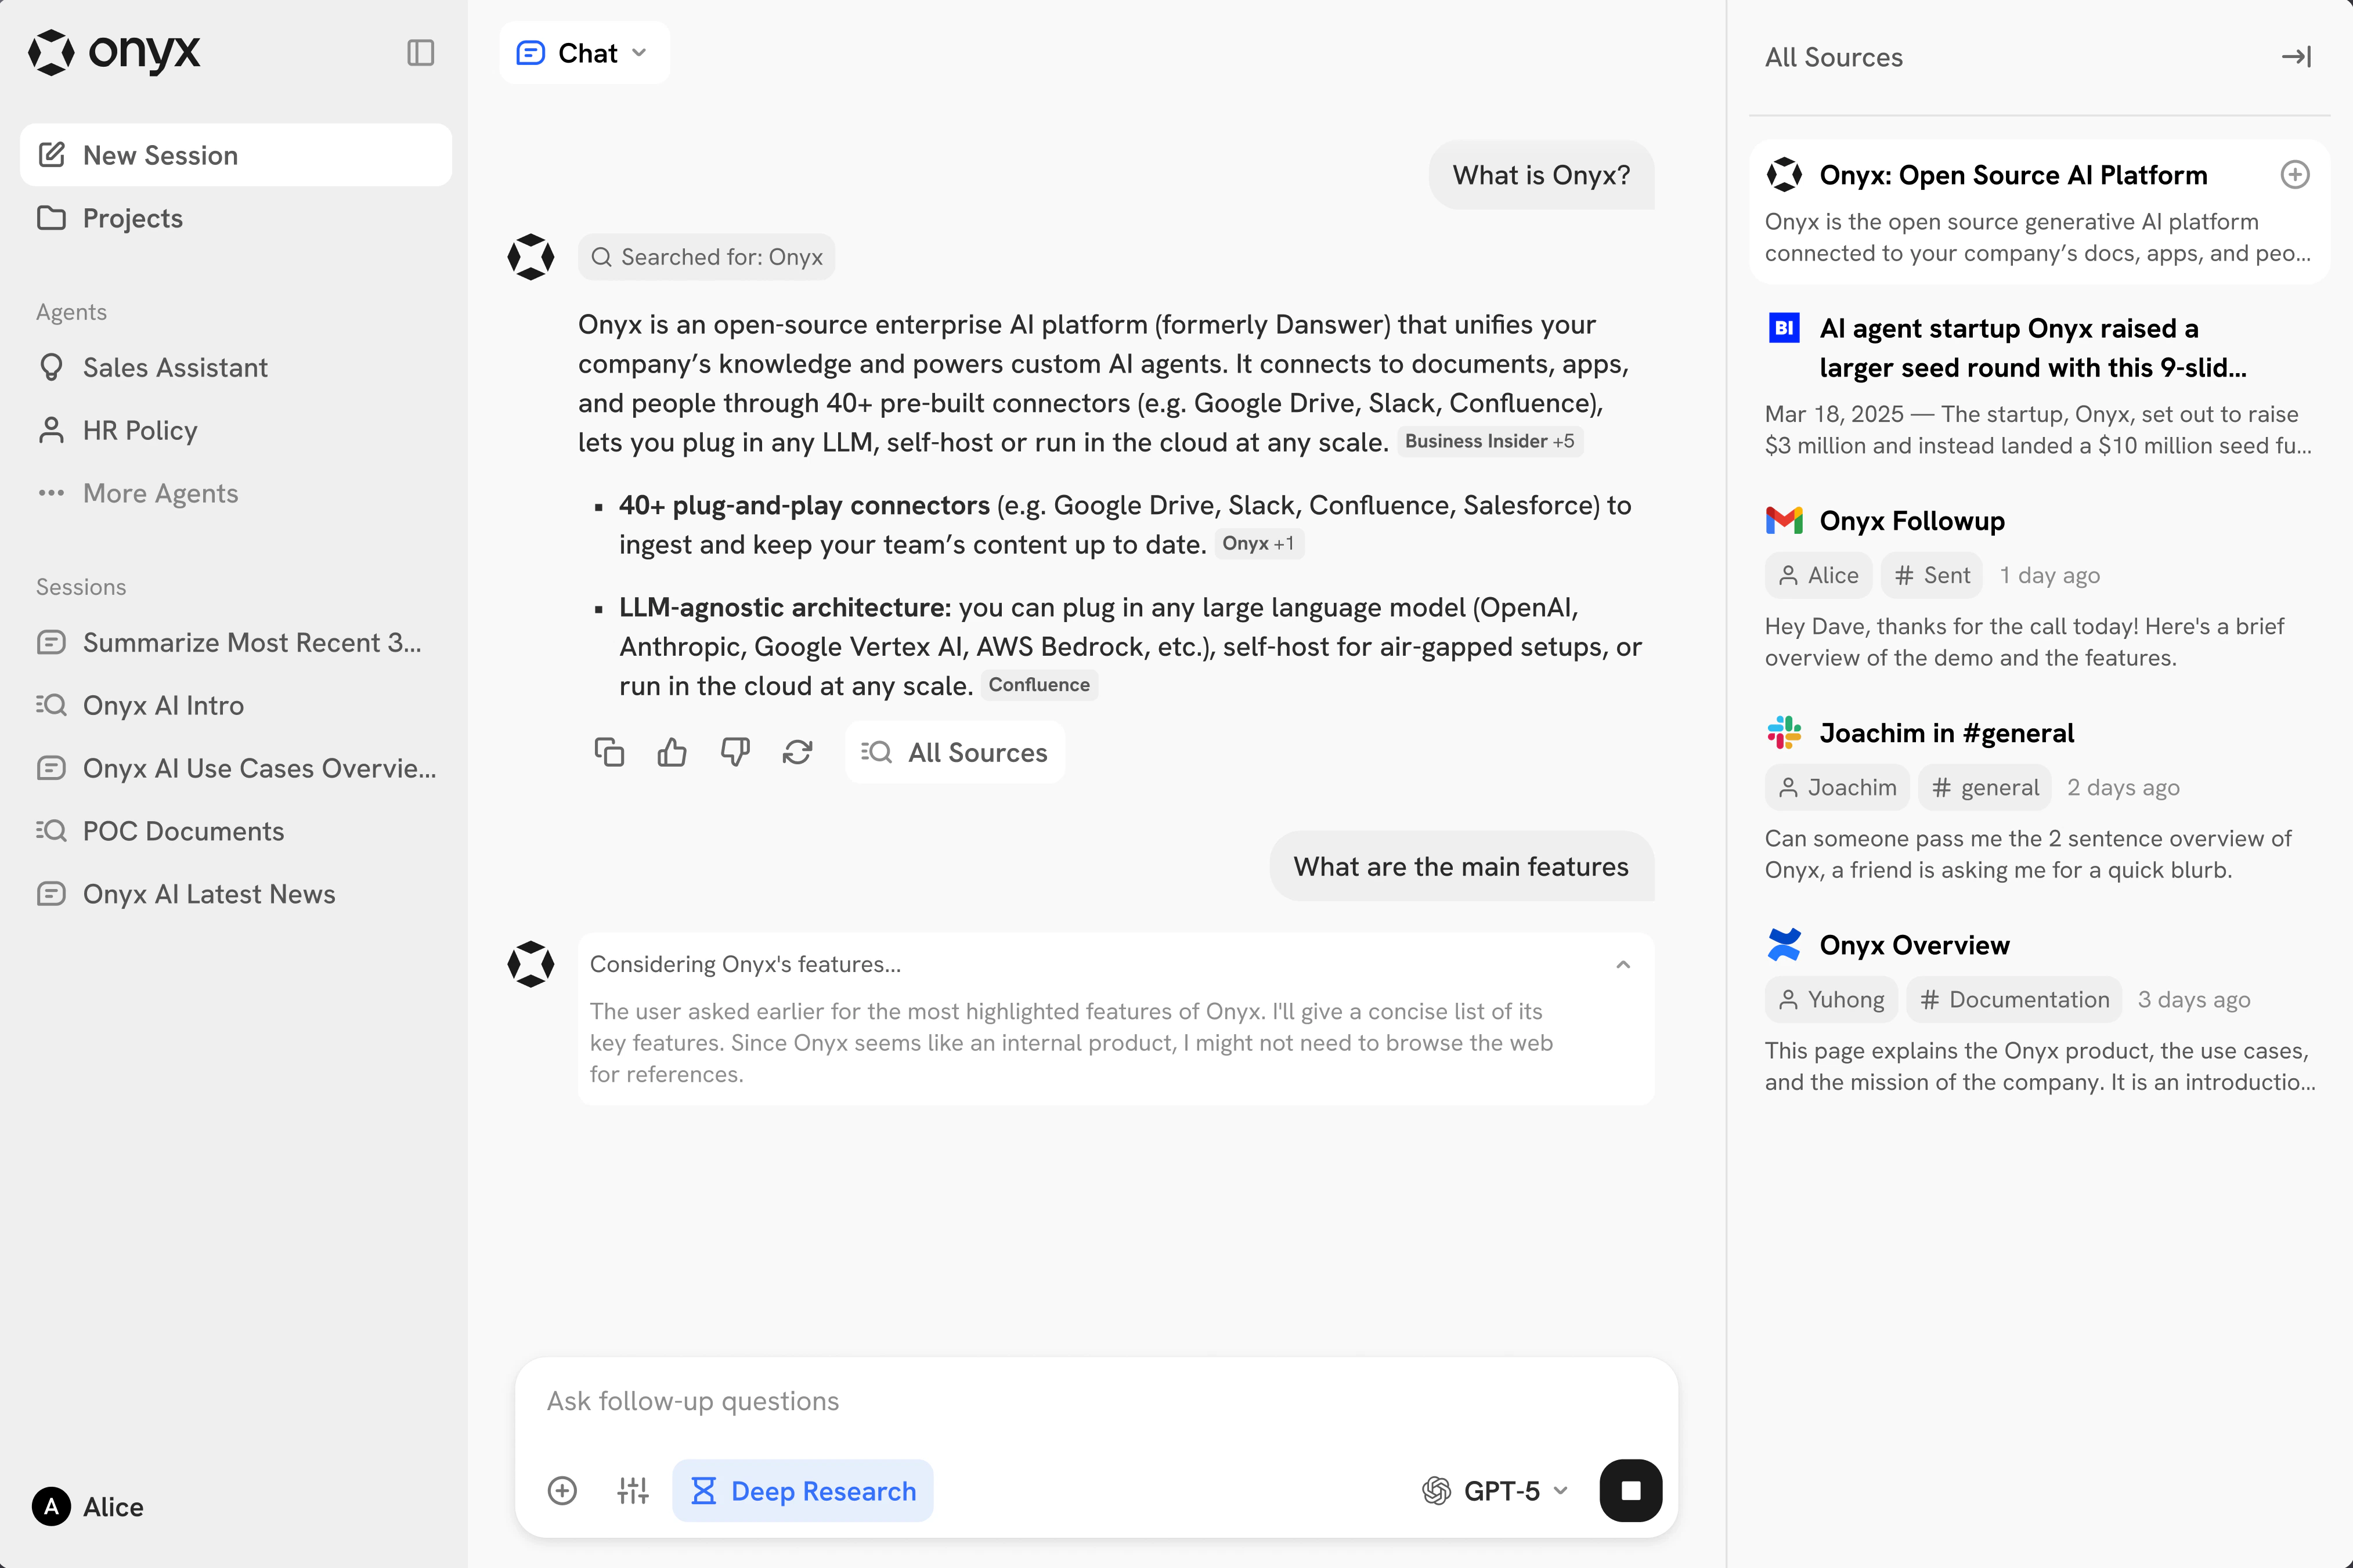This screenshot has height=1568, width=2353.
Task: Collapse the All Sources panel
Action: (2296, 56)
